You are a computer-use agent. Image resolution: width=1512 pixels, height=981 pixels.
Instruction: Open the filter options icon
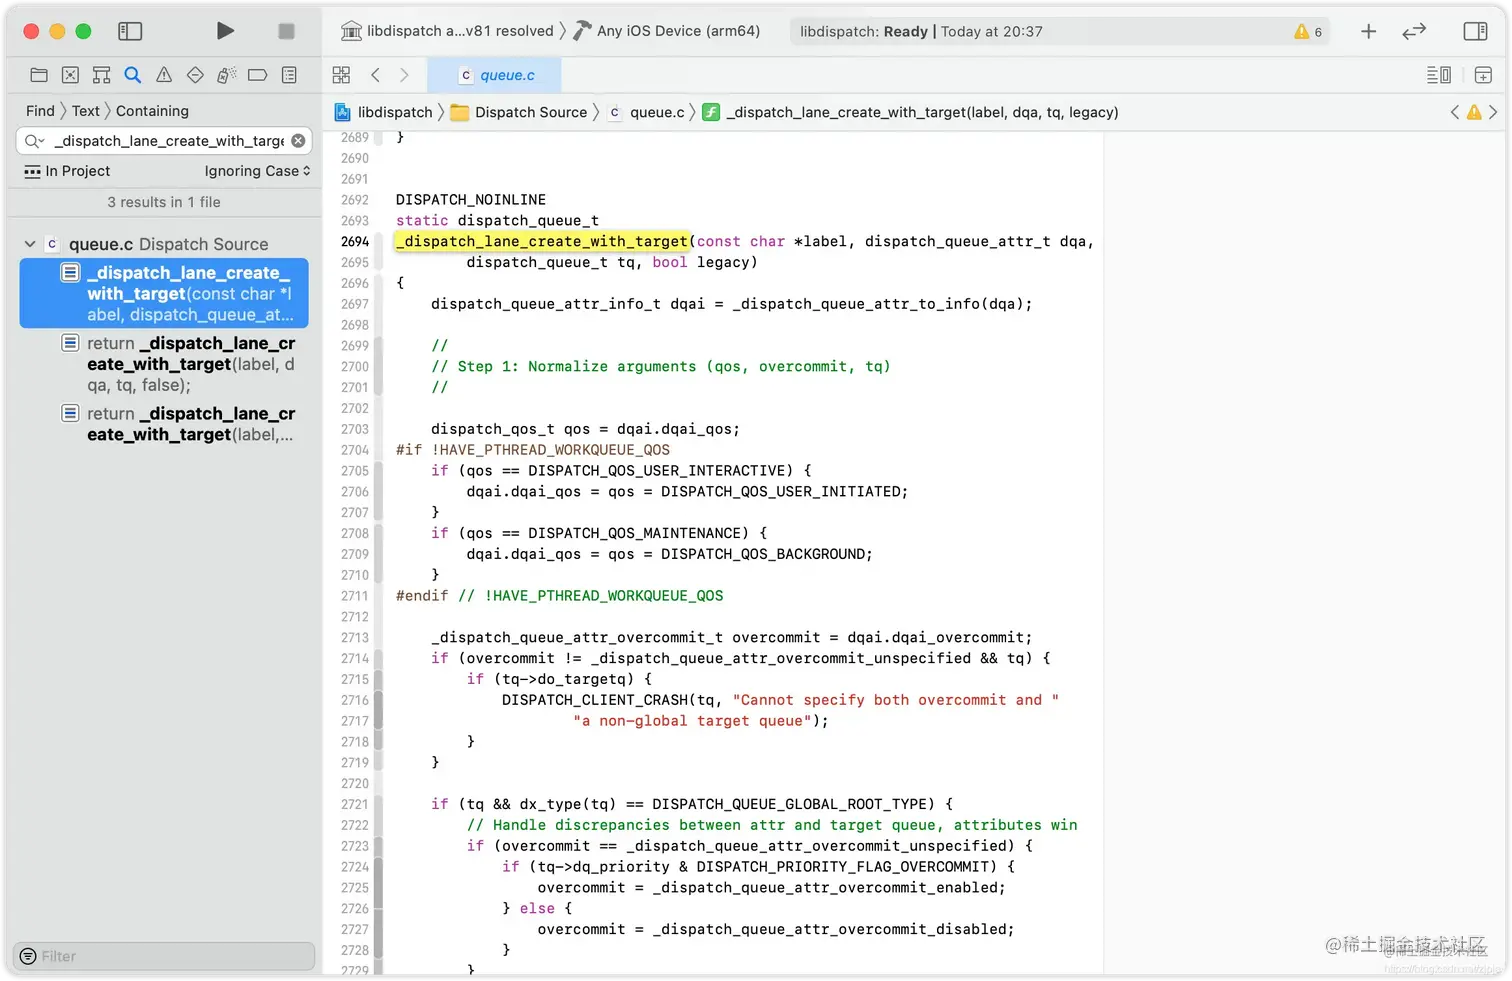pos(28,956)
